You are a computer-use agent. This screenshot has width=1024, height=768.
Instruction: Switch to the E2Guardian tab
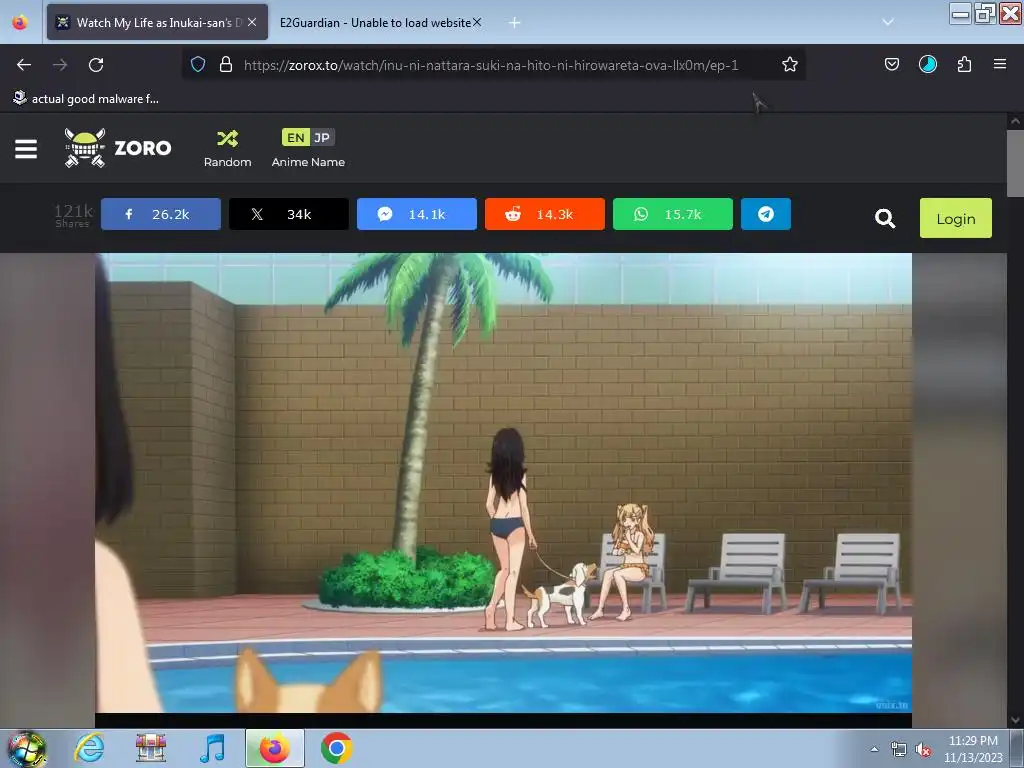[x=375, y=22]
